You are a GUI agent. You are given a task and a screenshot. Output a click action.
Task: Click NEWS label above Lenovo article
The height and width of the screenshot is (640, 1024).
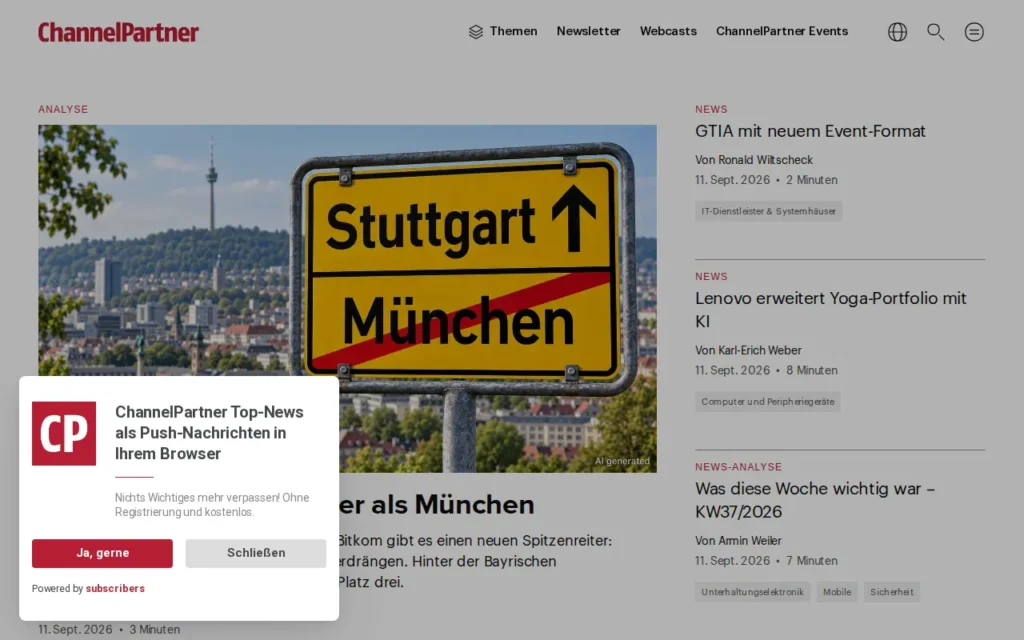tap(711, 276)
